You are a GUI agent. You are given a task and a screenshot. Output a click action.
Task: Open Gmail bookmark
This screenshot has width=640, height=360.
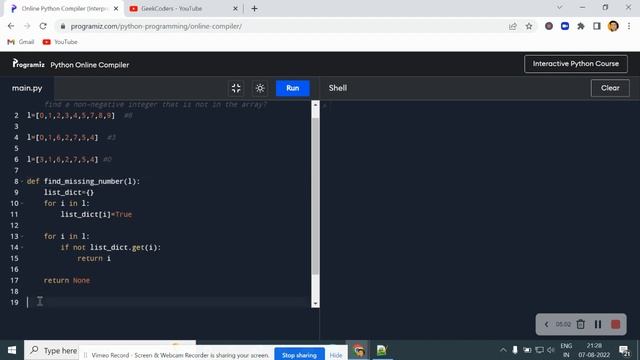21,42
